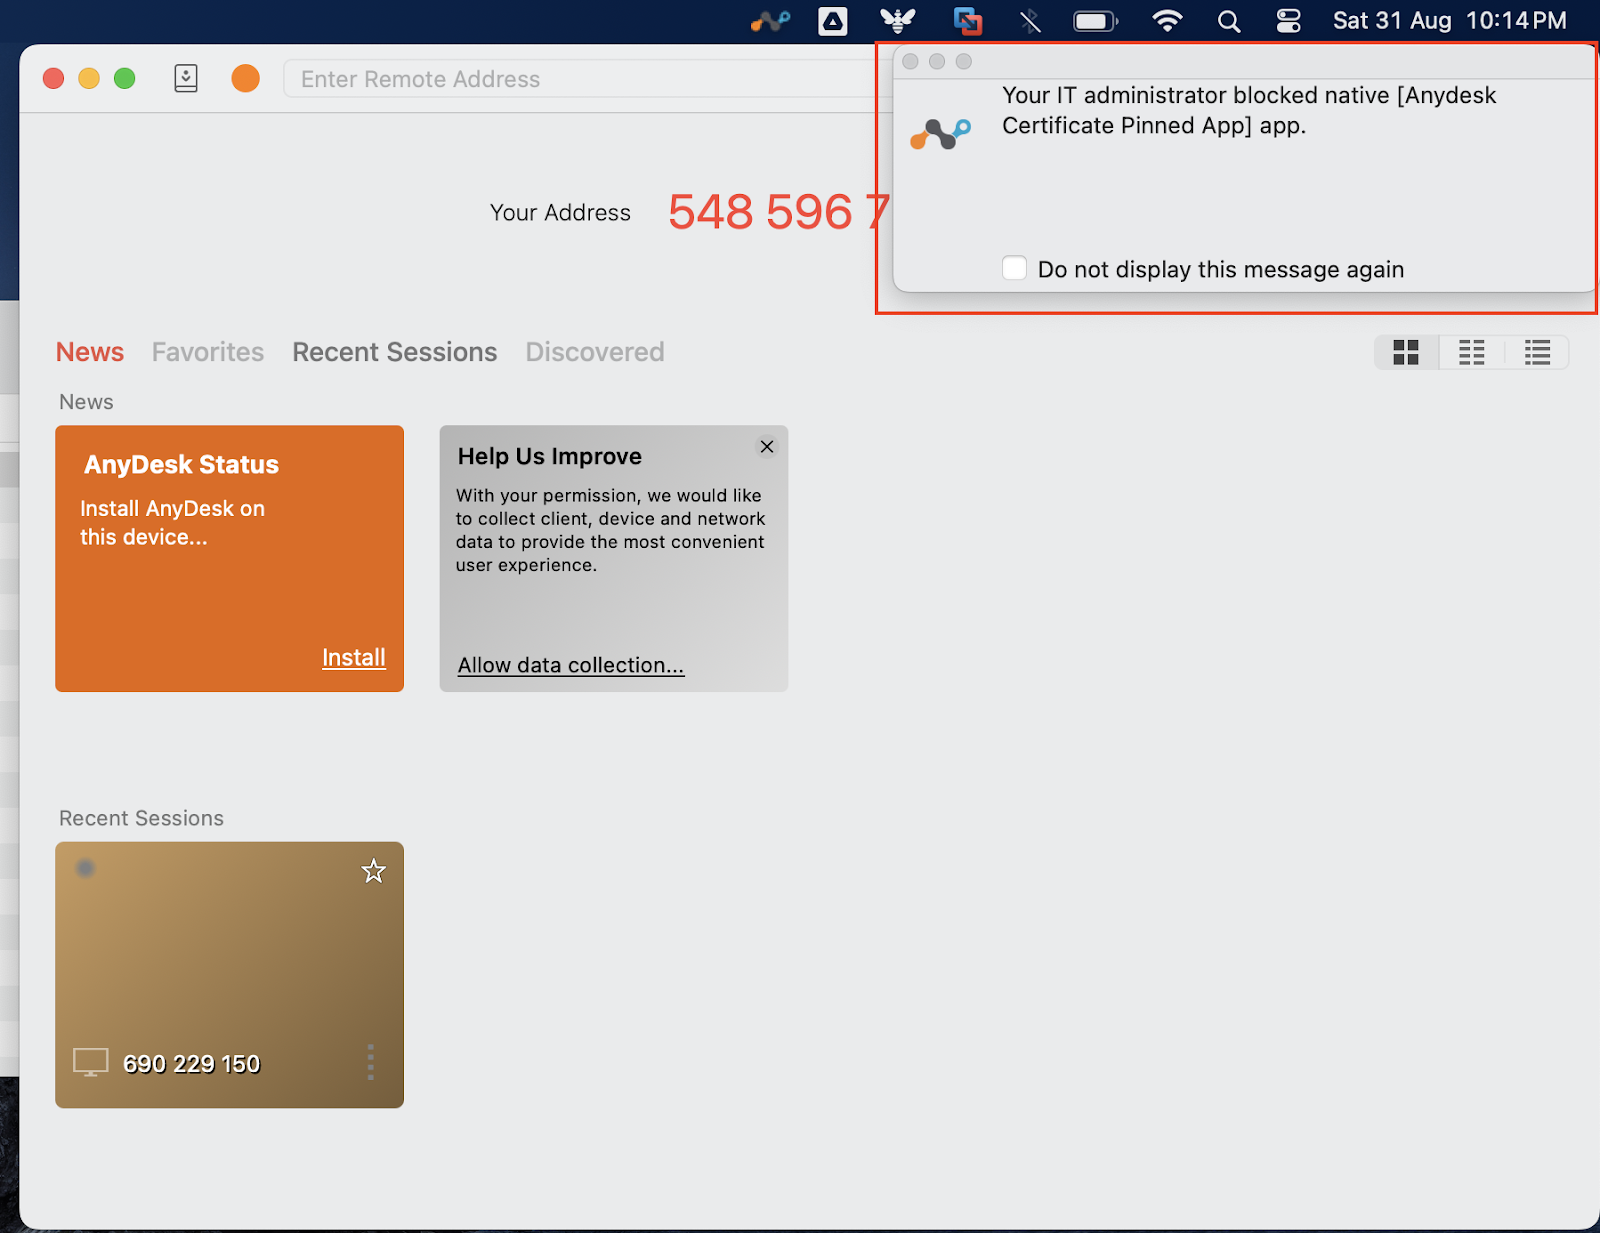
Task: Click the Help Us Improve card title
Action: click(x=550, y=456)
